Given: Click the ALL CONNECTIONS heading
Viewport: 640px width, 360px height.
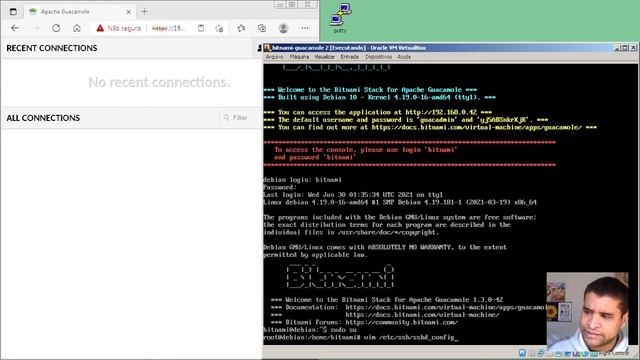Looking at the screenshot, I should [43, 118].
